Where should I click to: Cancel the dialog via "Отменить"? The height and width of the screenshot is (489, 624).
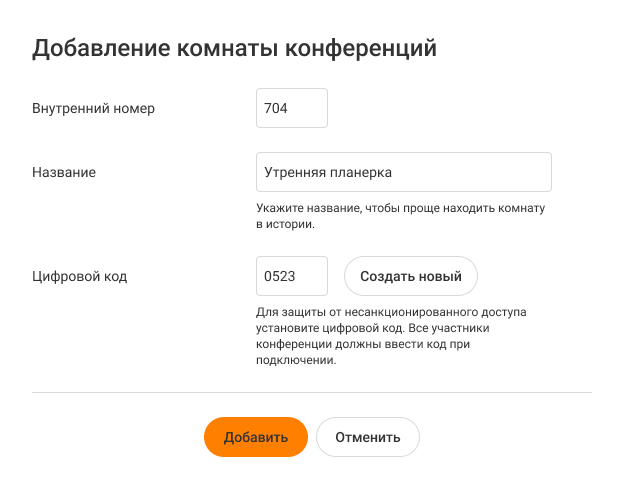click(x=367, y=437)
